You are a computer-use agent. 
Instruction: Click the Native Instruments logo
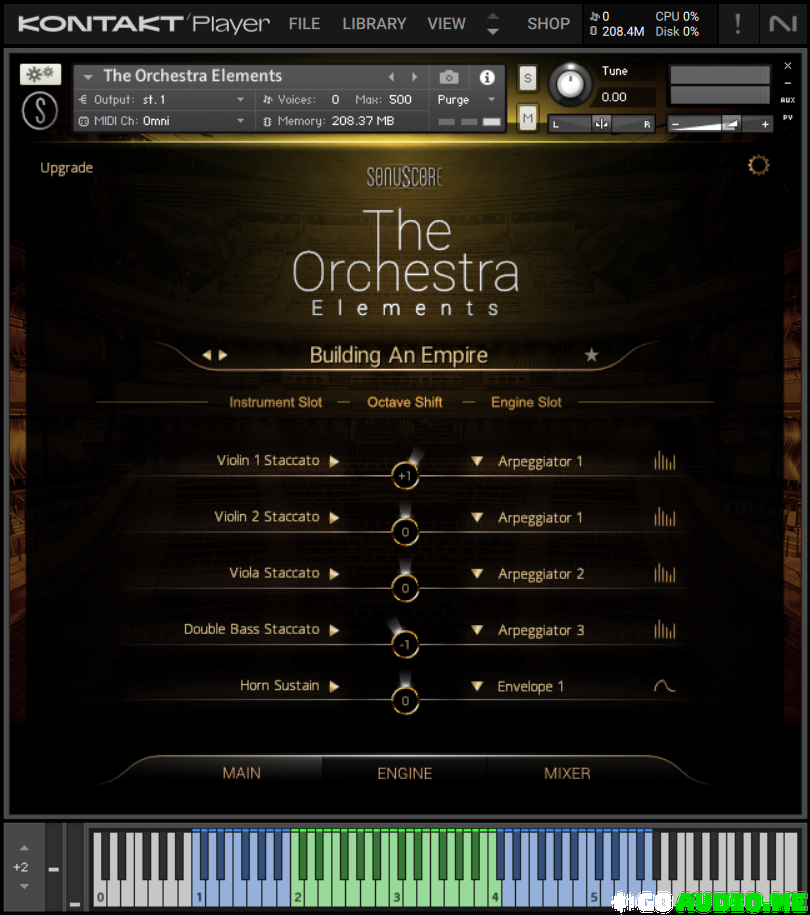(783, 24)
